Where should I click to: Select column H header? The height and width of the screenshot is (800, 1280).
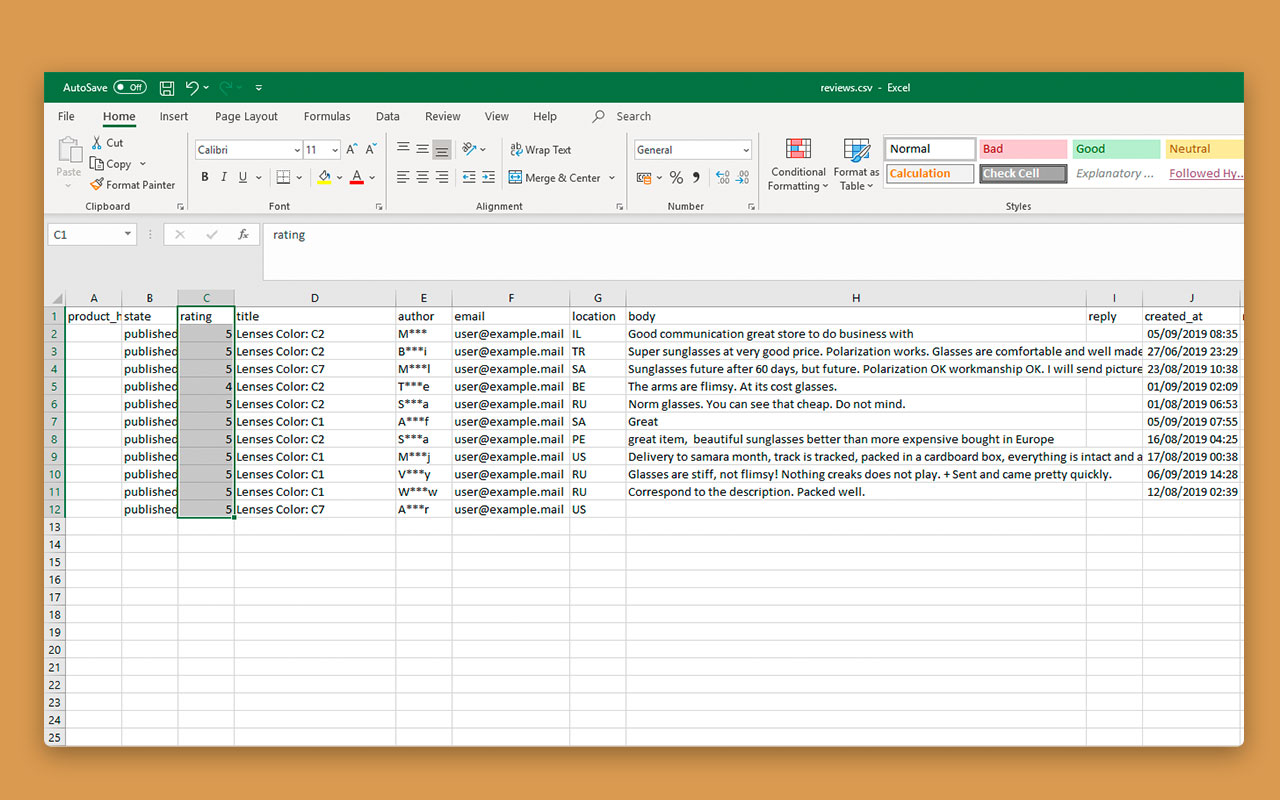coord(856,298)
